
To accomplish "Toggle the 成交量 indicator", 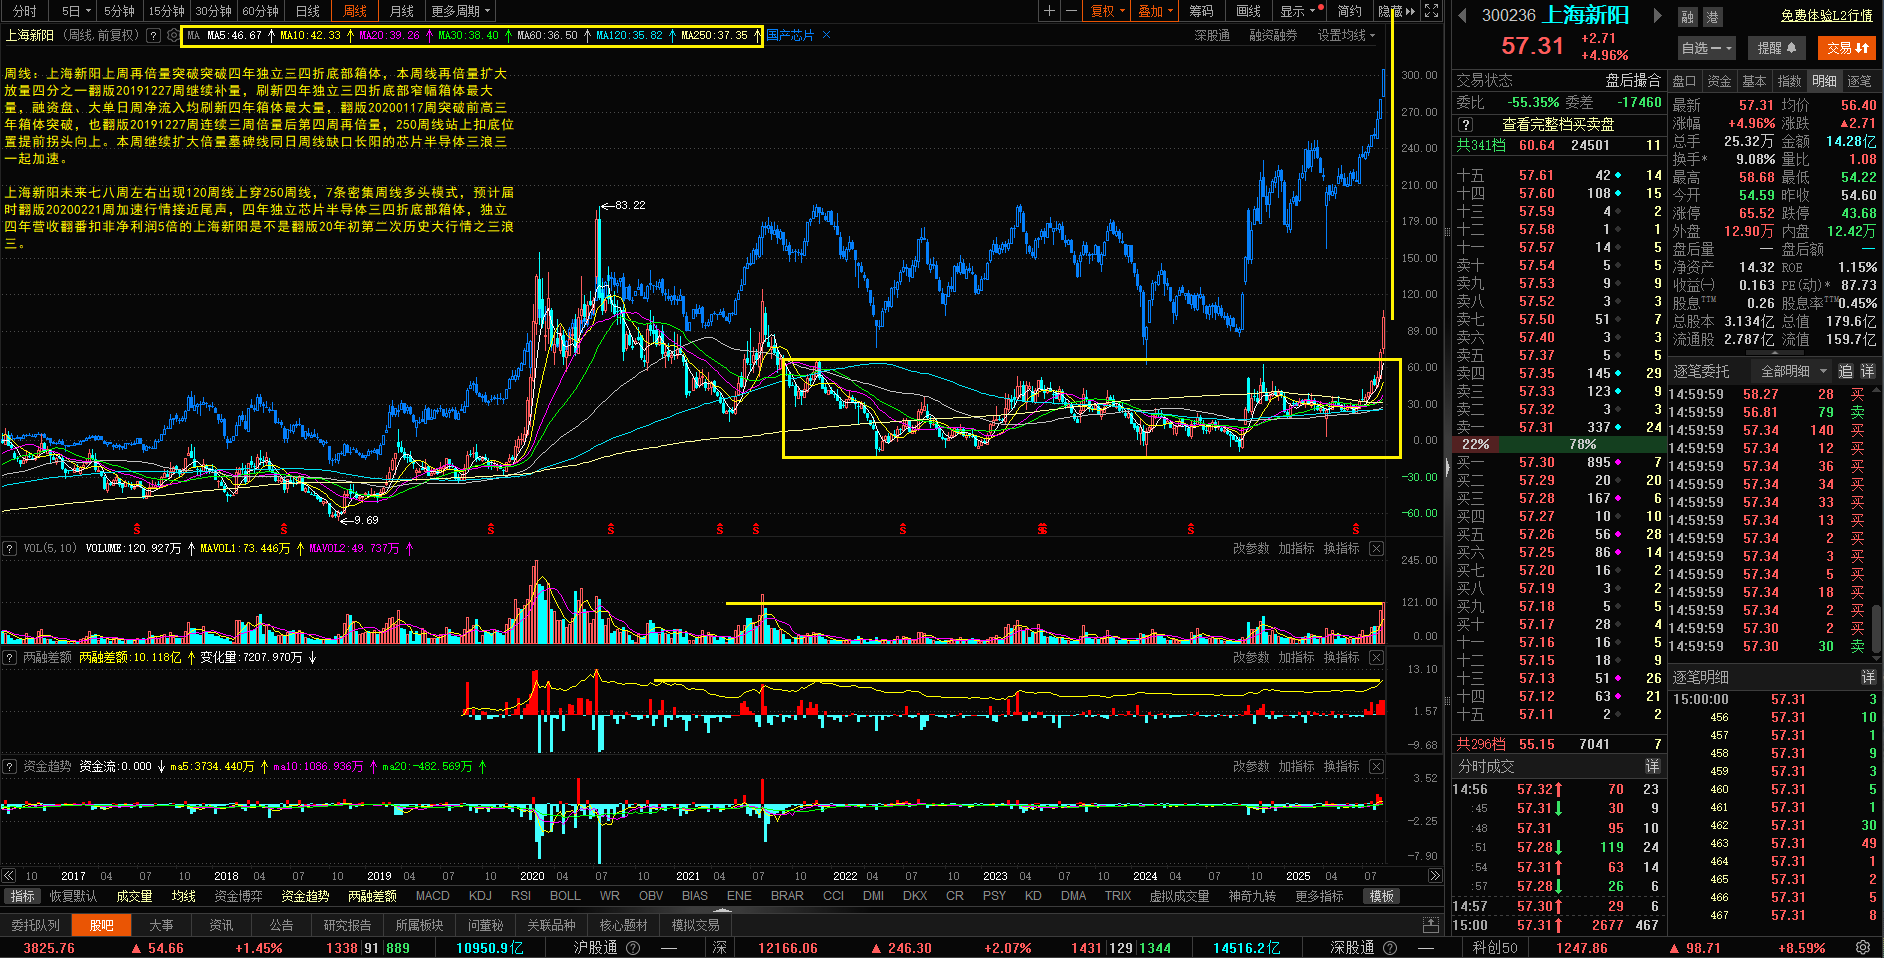I will (134, 896).
